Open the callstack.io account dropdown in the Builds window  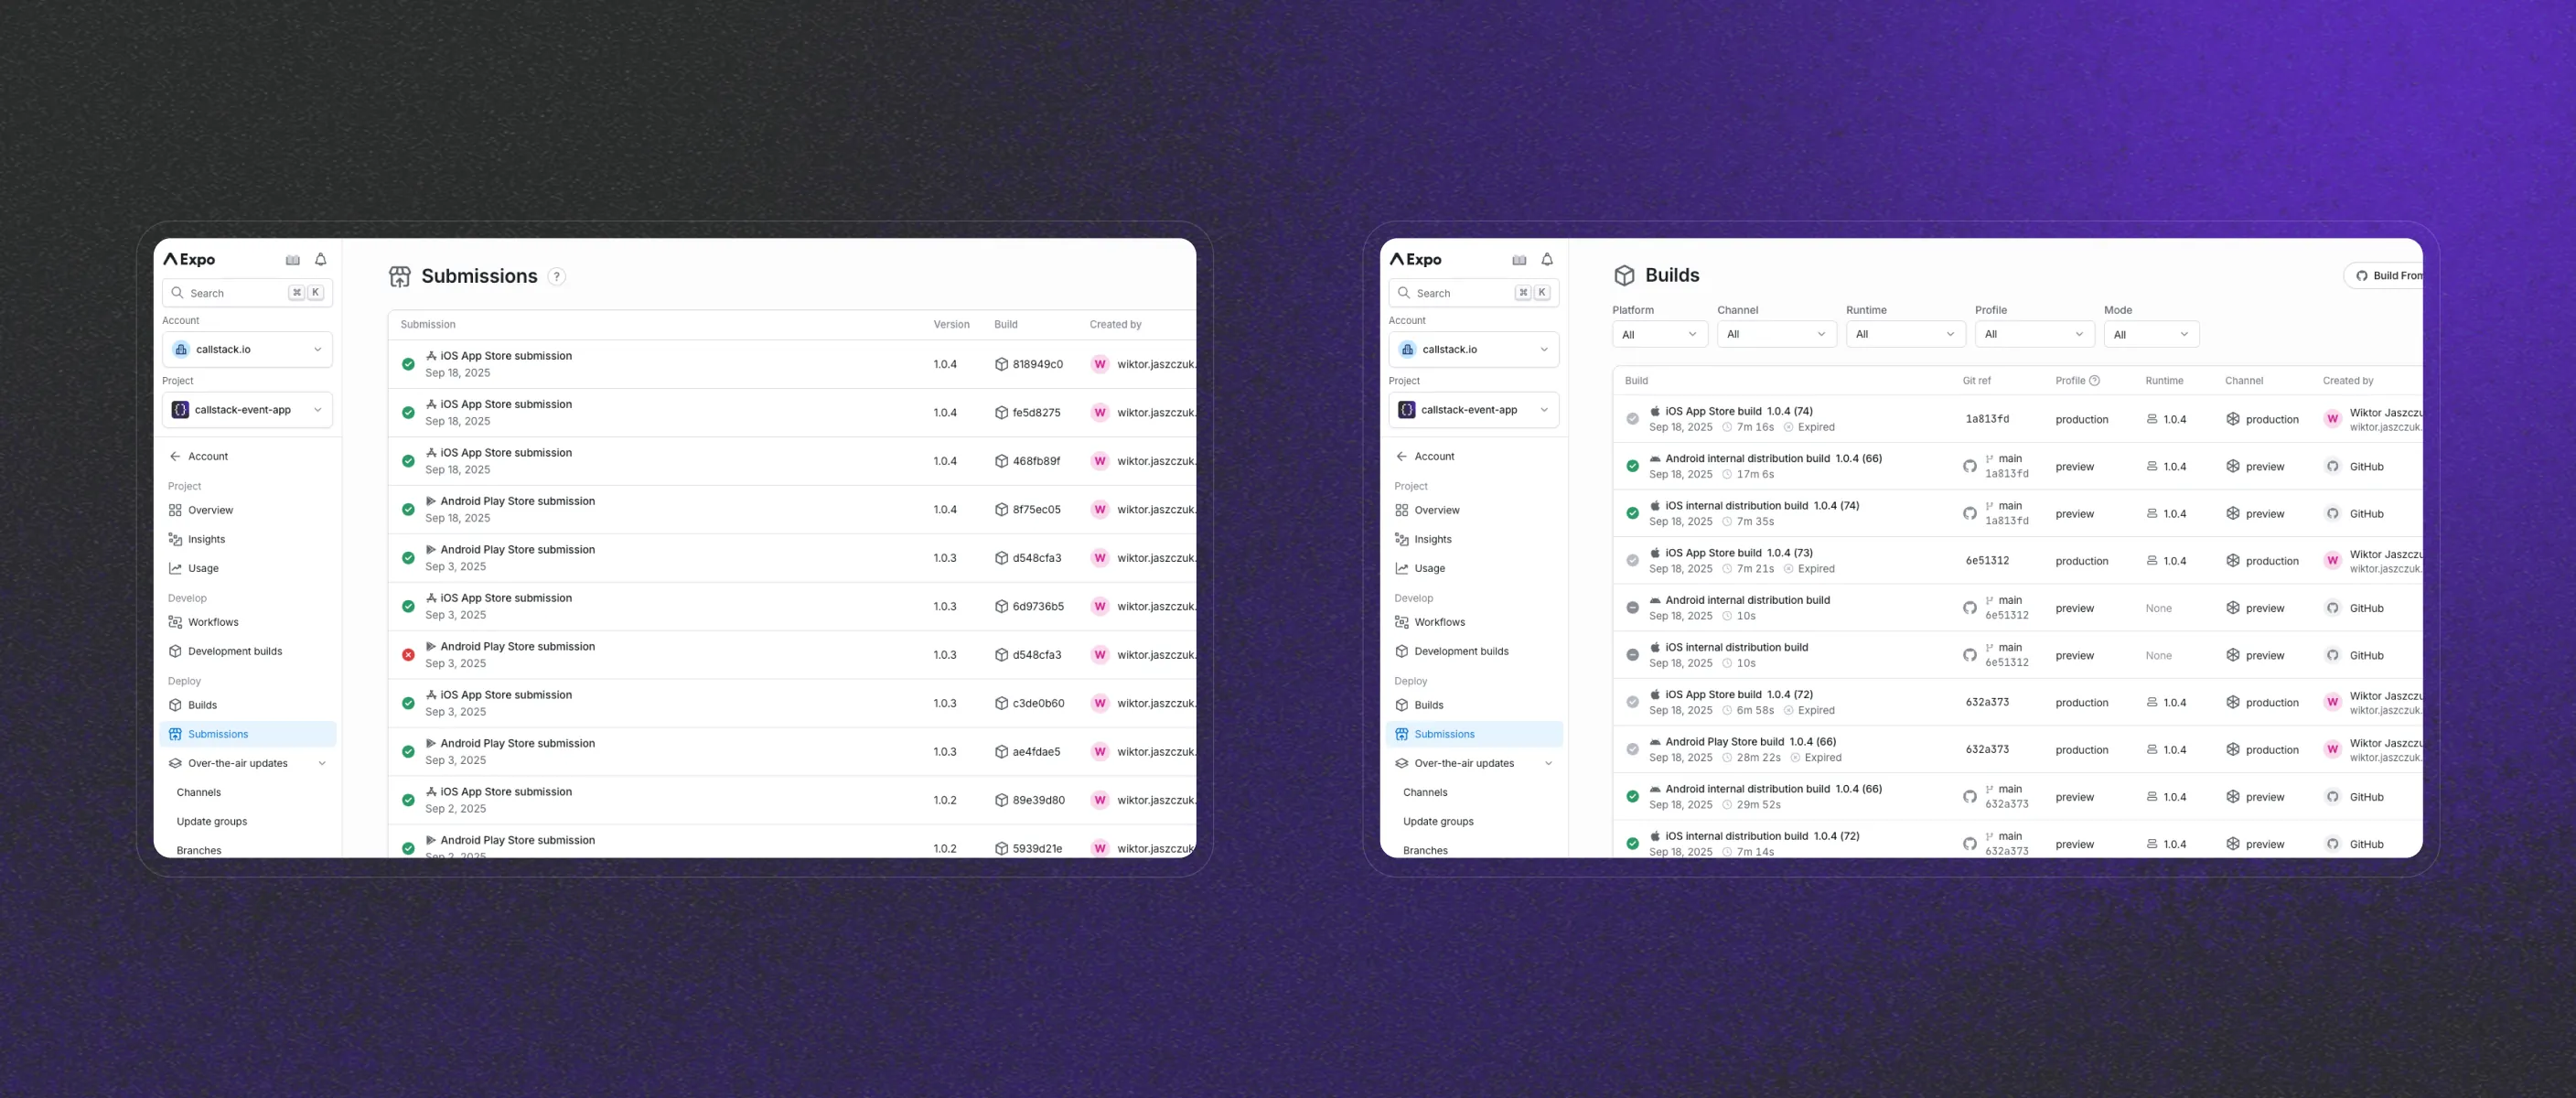(x=1473, y=350)
